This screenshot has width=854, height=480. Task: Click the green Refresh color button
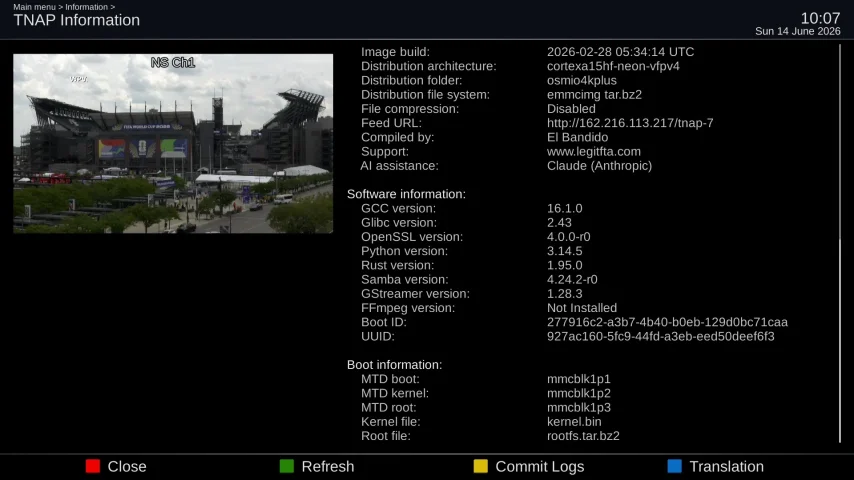286,466
